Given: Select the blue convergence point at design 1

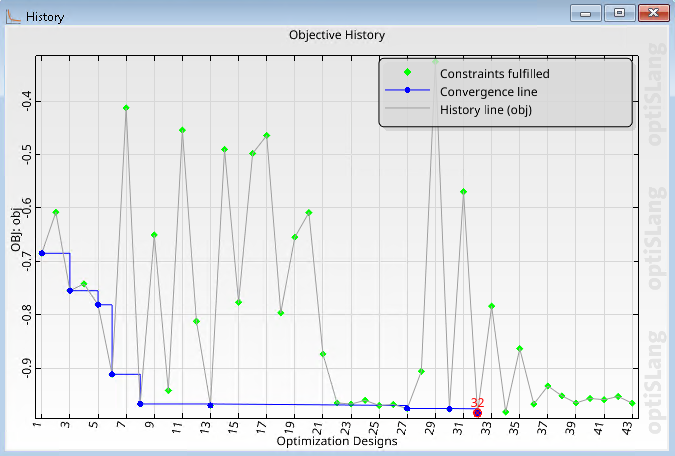Looking at the screenshot, I should point(42,254).
